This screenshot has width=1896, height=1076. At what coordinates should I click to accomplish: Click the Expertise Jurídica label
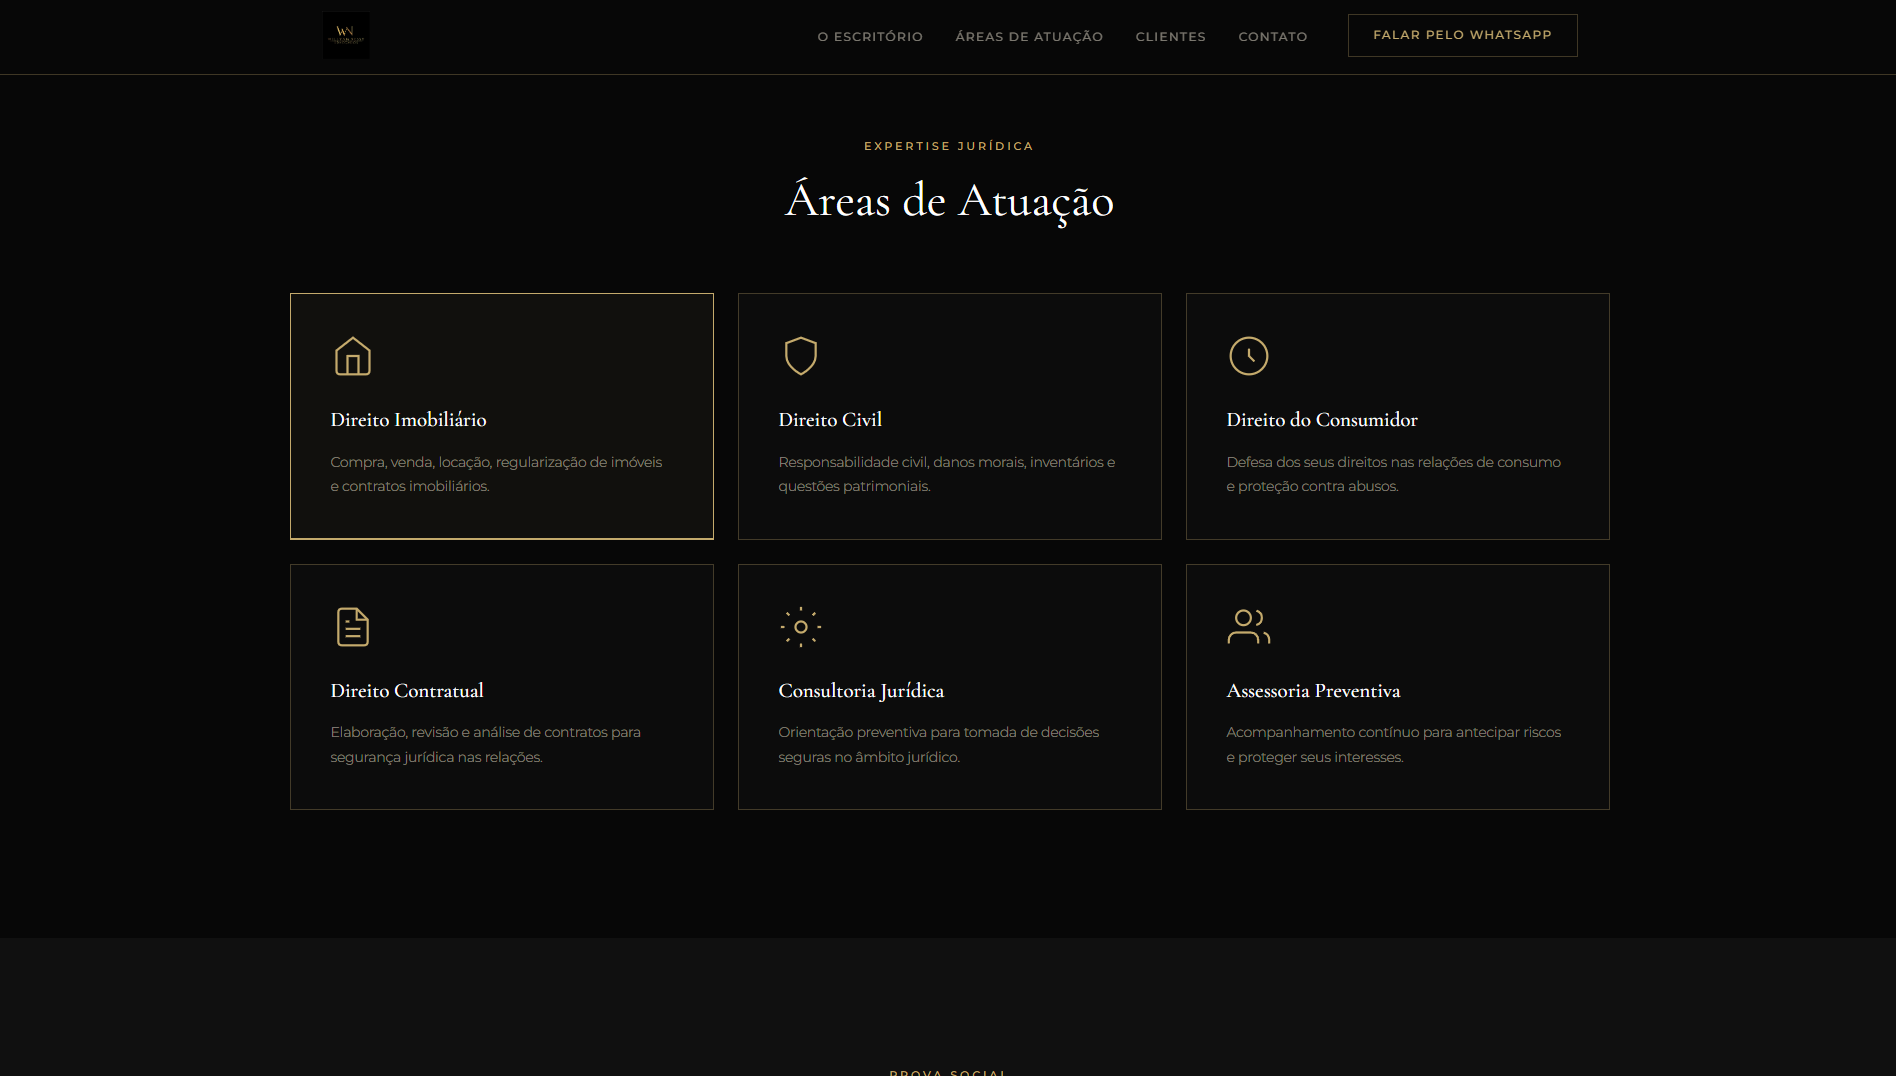[949, 146]
